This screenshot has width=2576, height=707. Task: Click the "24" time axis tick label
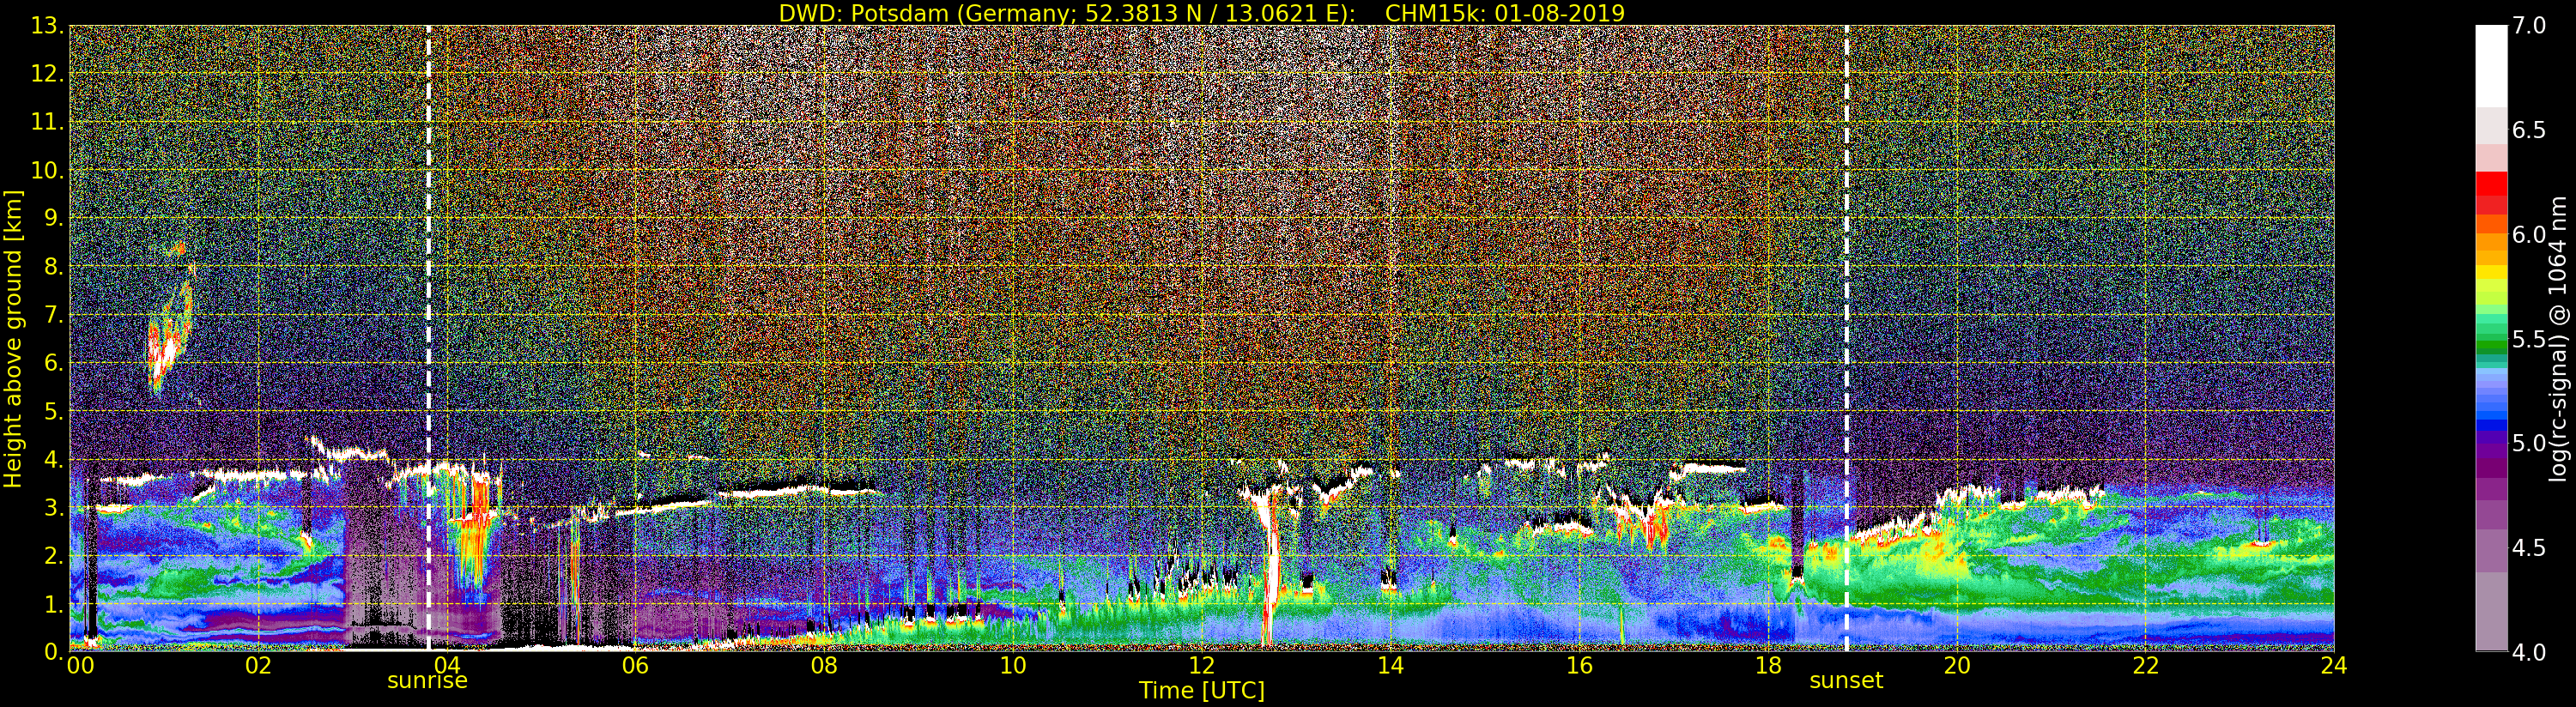coord(2334,665)
